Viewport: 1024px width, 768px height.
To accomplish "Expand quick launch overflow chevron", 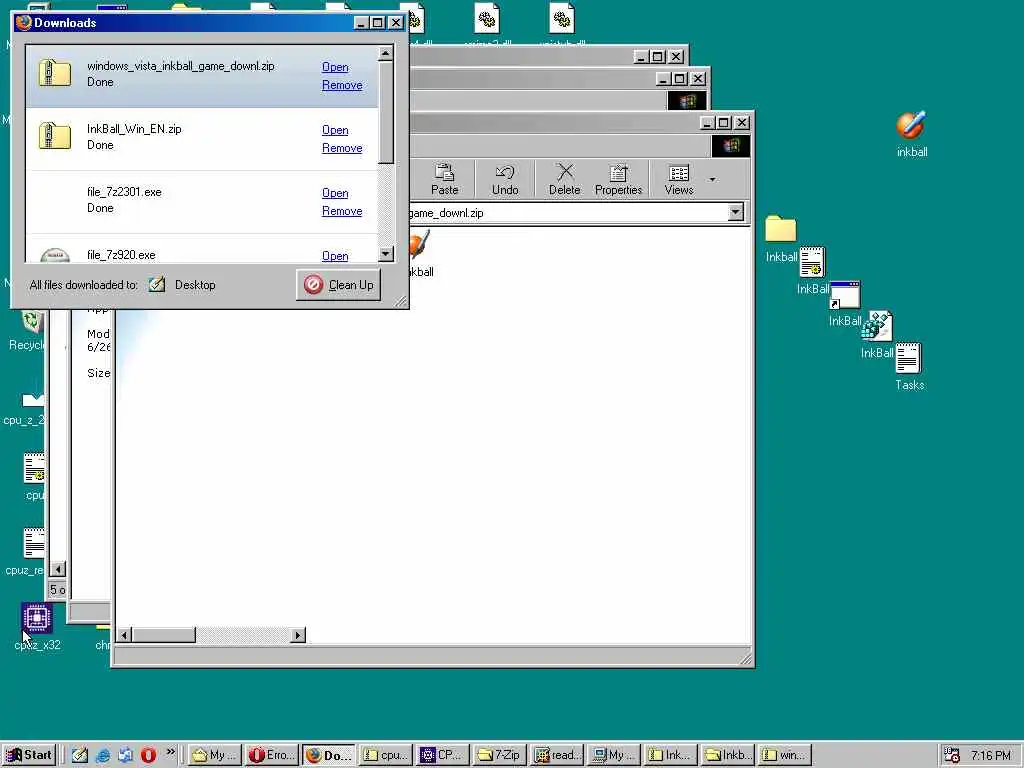I will (x=170, y=752).
